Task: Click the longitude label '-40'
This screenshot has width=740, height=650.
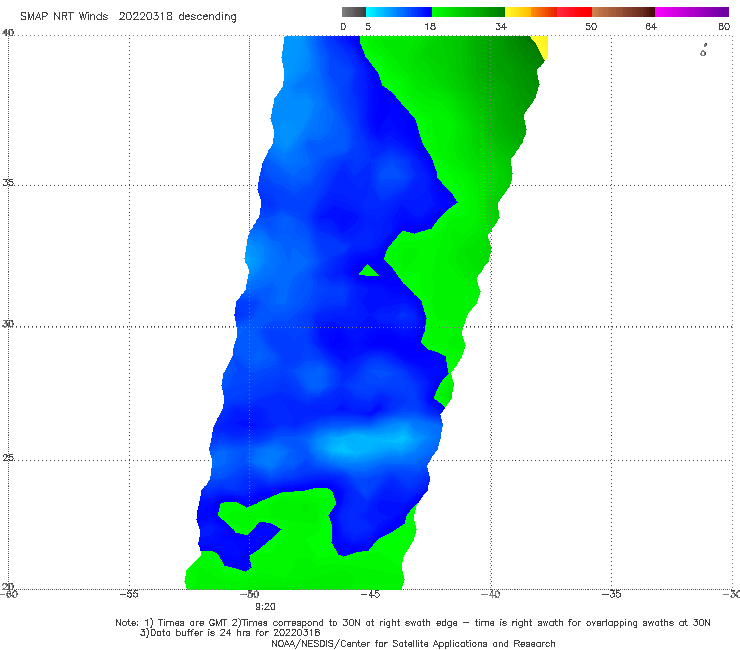Action: pos(491,594)
